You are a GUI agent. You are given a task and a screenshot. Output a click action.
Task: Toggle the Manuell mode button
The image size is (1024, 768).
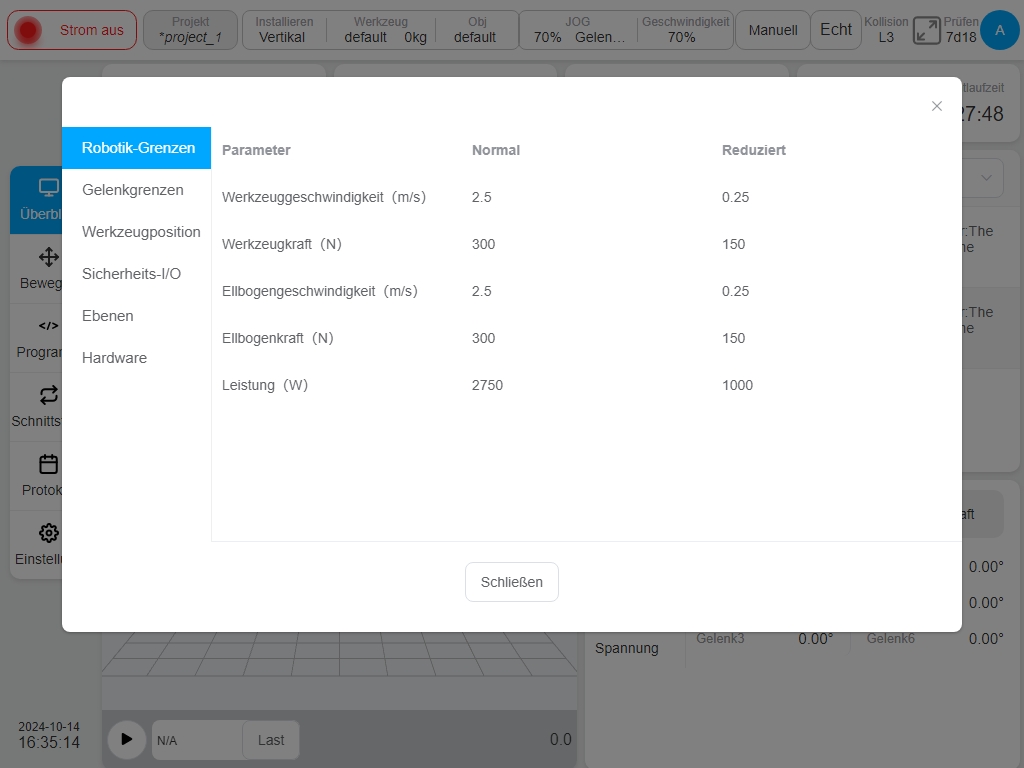point(773,30)
